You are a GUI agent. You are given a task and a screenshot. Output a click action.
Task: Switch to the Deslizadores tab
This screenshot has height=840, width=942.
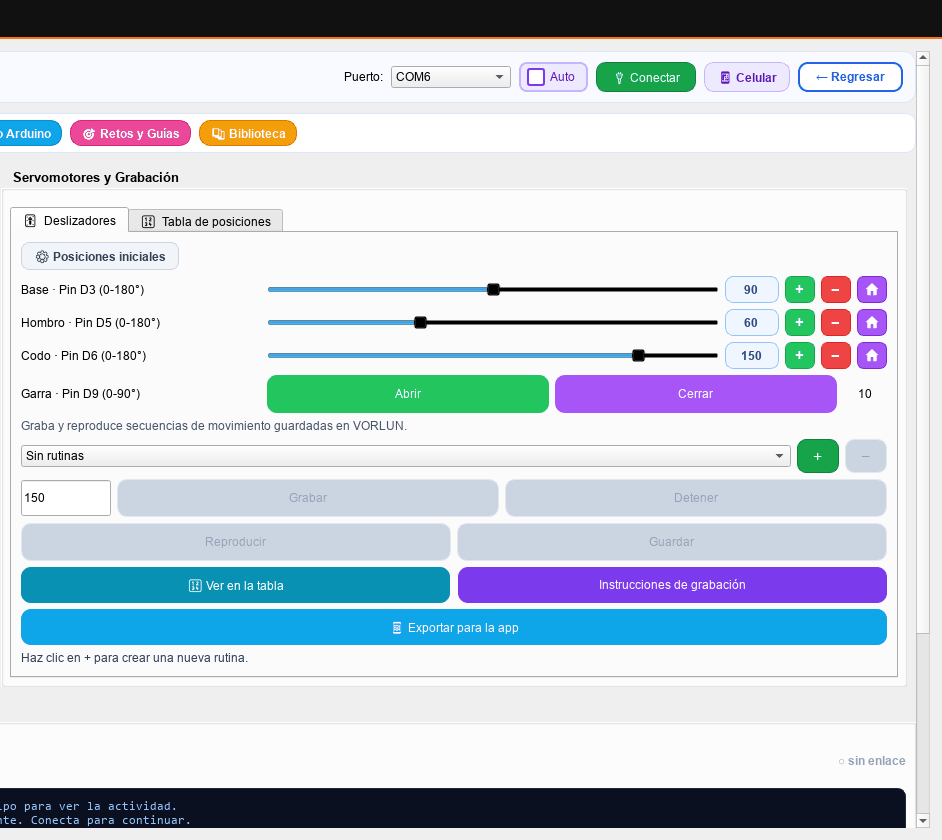(70, 221)
